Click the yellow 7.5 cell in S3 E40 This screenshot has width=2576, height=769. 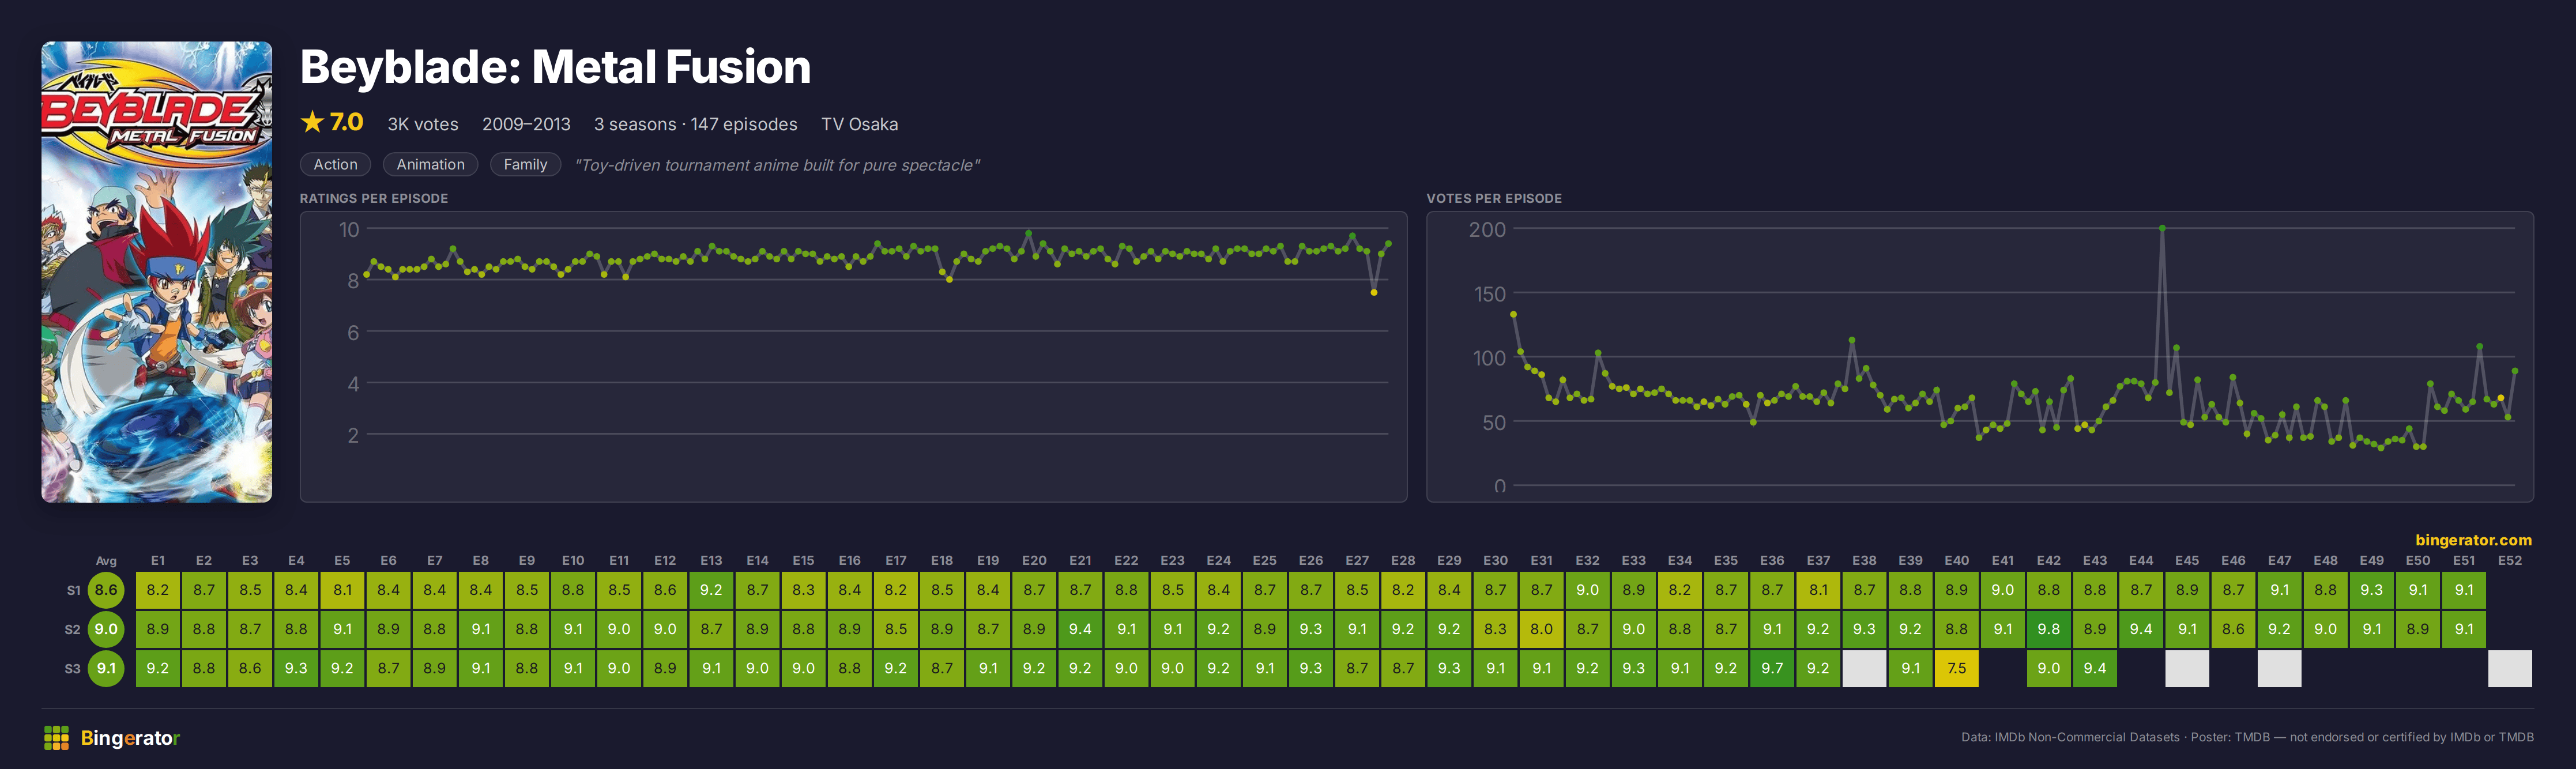[x=1956, y=668]
